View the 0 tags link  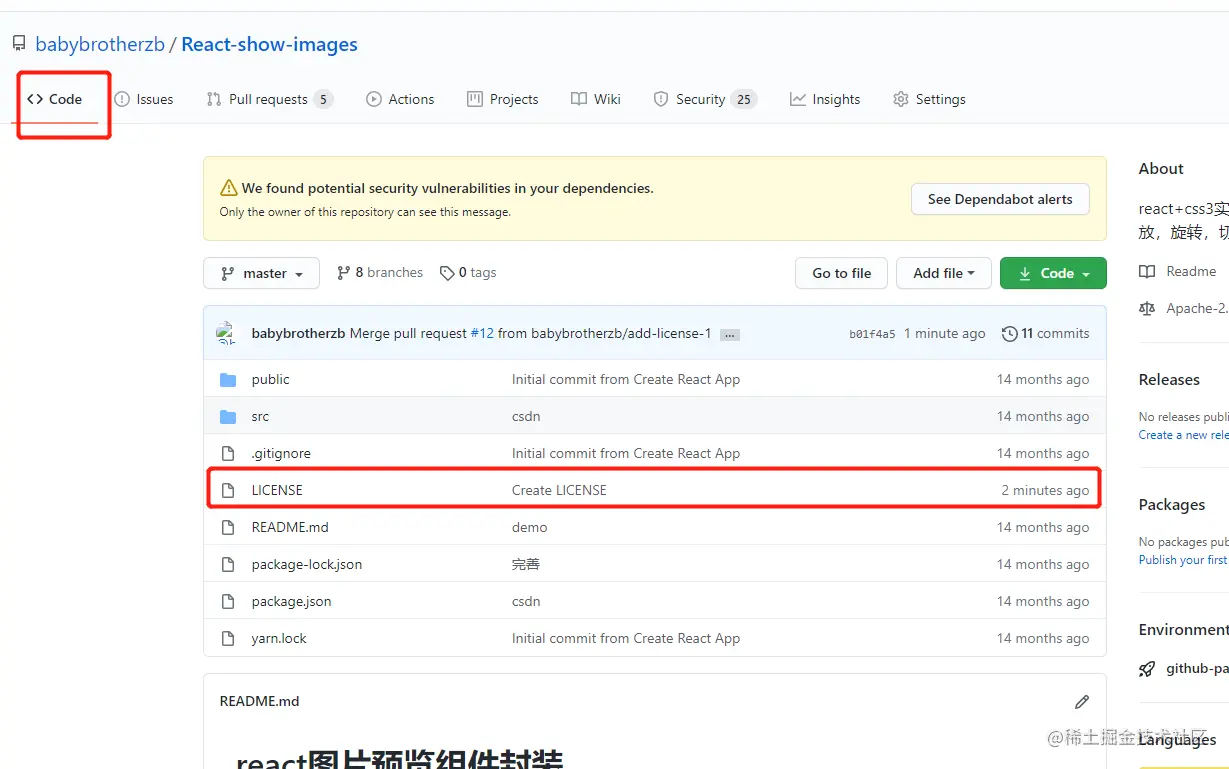coord(468,272)
